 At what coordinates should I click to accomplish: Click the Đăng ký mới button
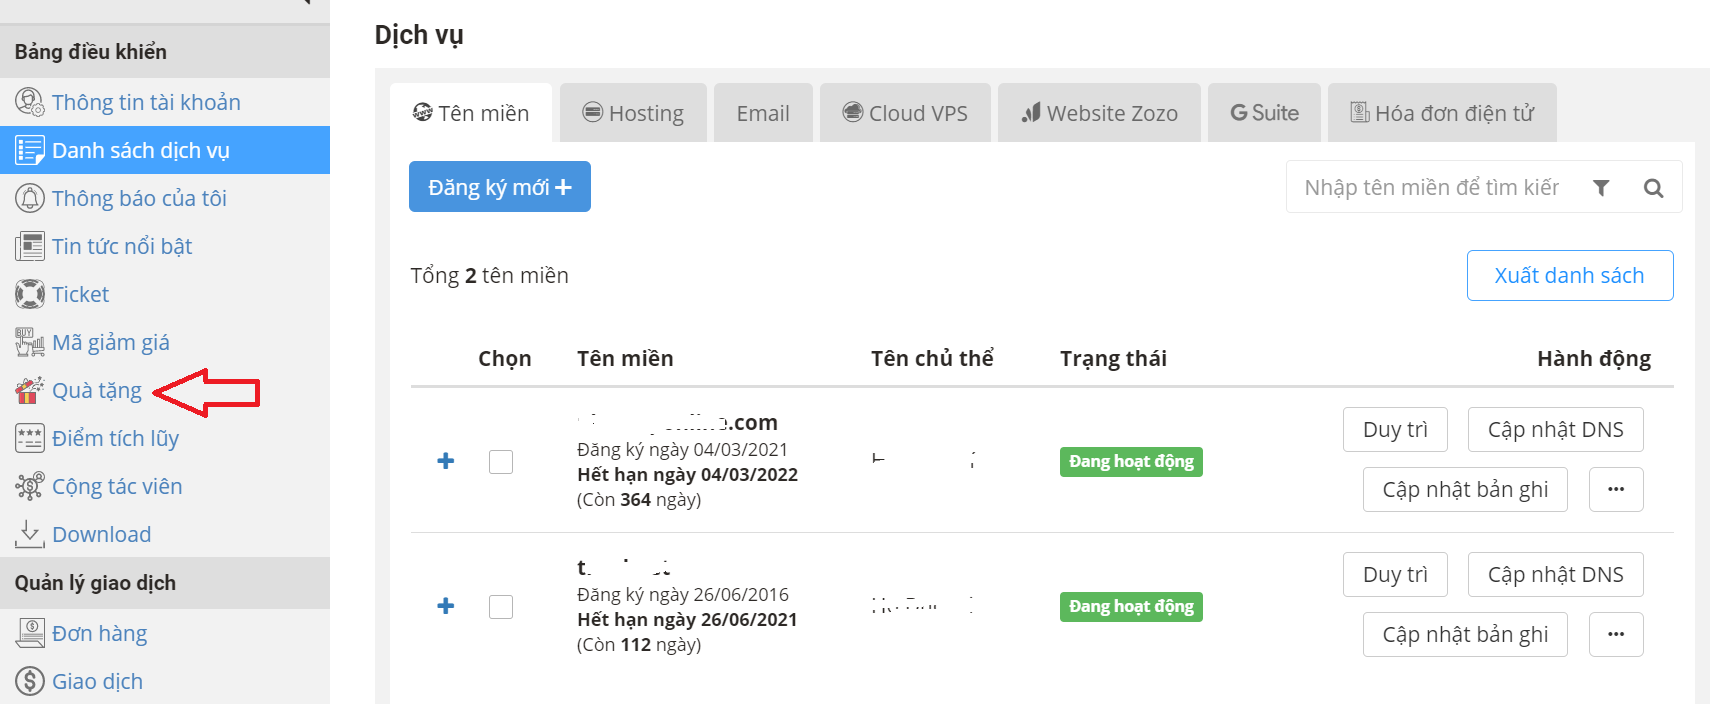click(x=499, y=186)
